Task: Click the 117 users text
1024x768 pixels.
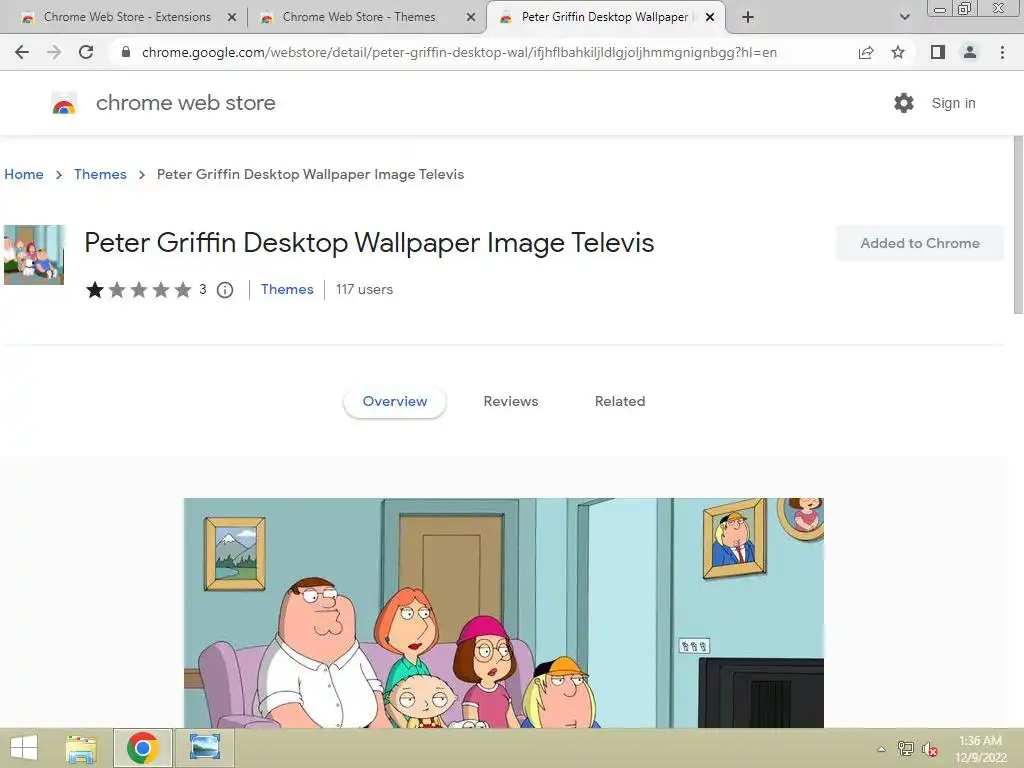Action: click(364, 289)
